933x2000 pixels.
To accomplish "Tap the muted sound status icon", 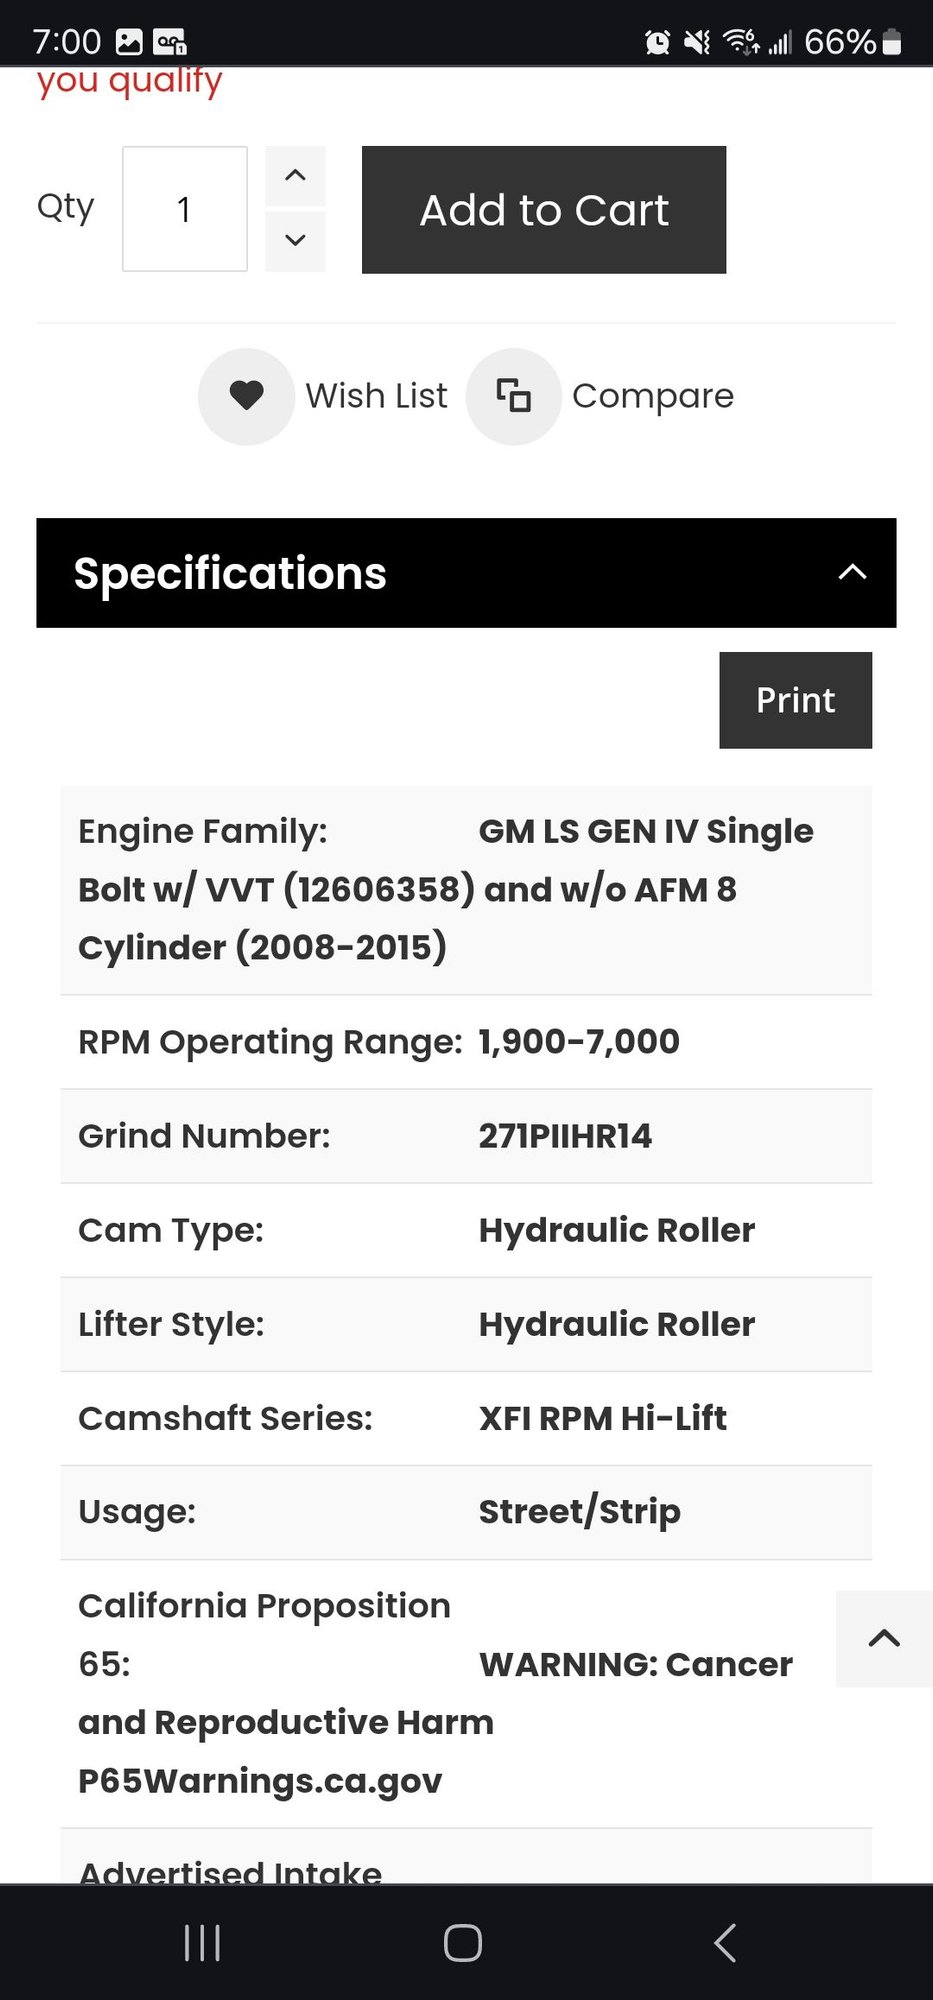I will (x=697, y=42).
